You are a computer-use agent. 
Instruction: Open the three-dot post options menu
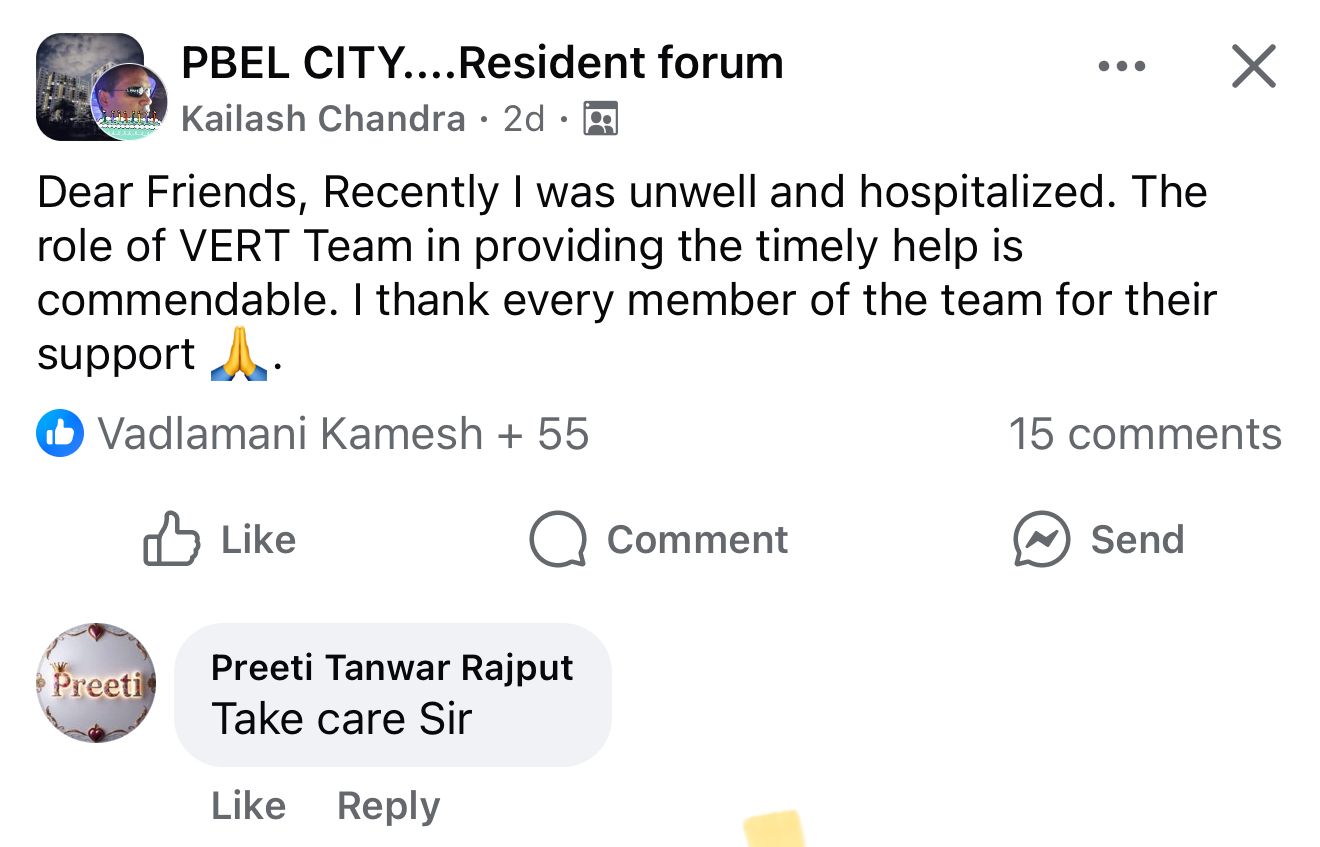point(1120,67)
